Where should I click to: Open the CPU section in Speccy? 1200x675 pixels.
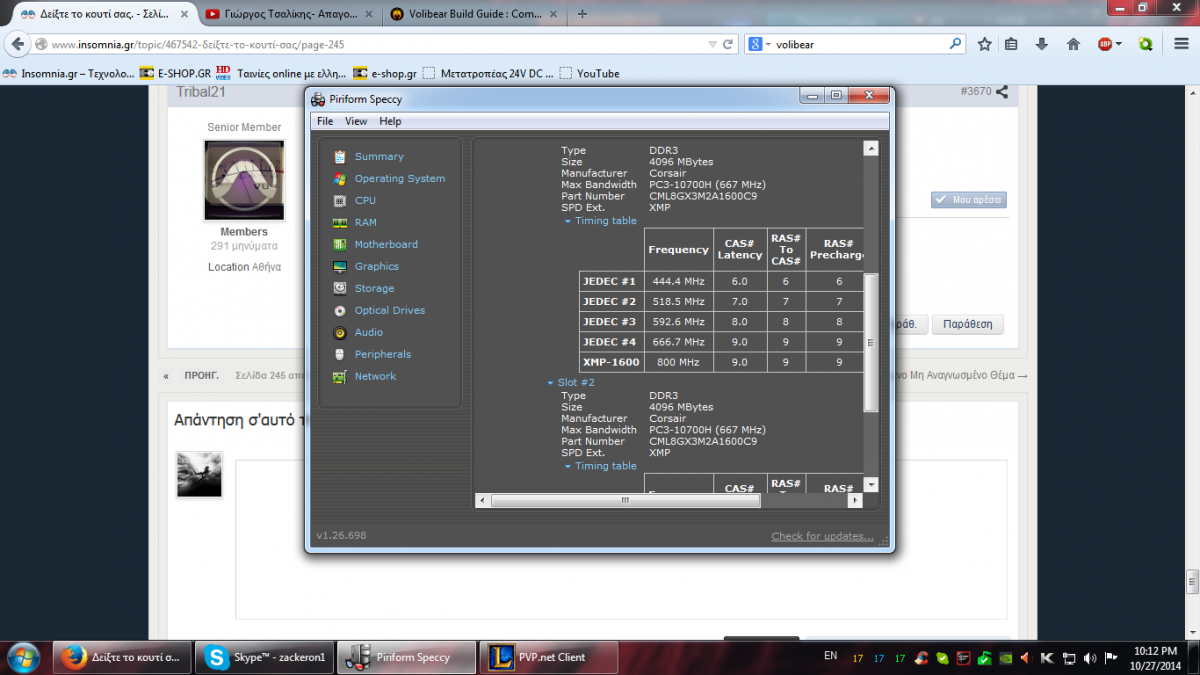[365, 201]
